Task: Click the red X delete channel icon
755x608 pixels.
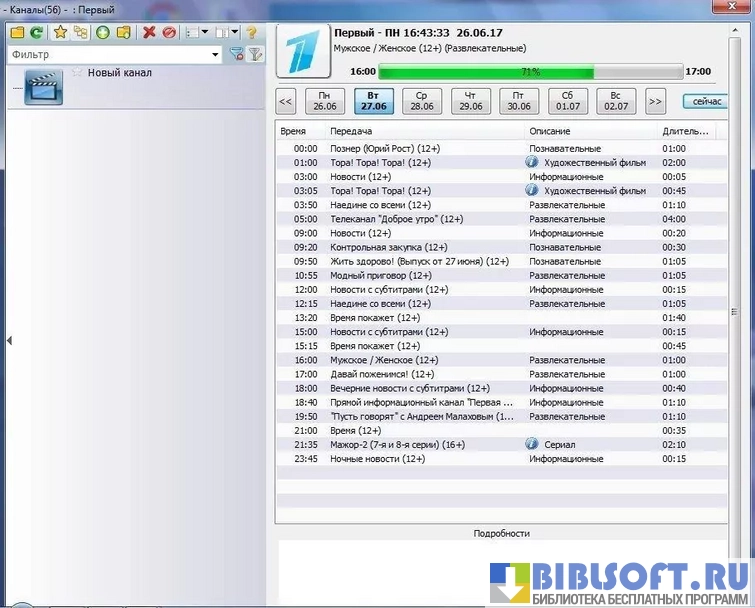Action: pyautogui.click(x=149, y=32)
